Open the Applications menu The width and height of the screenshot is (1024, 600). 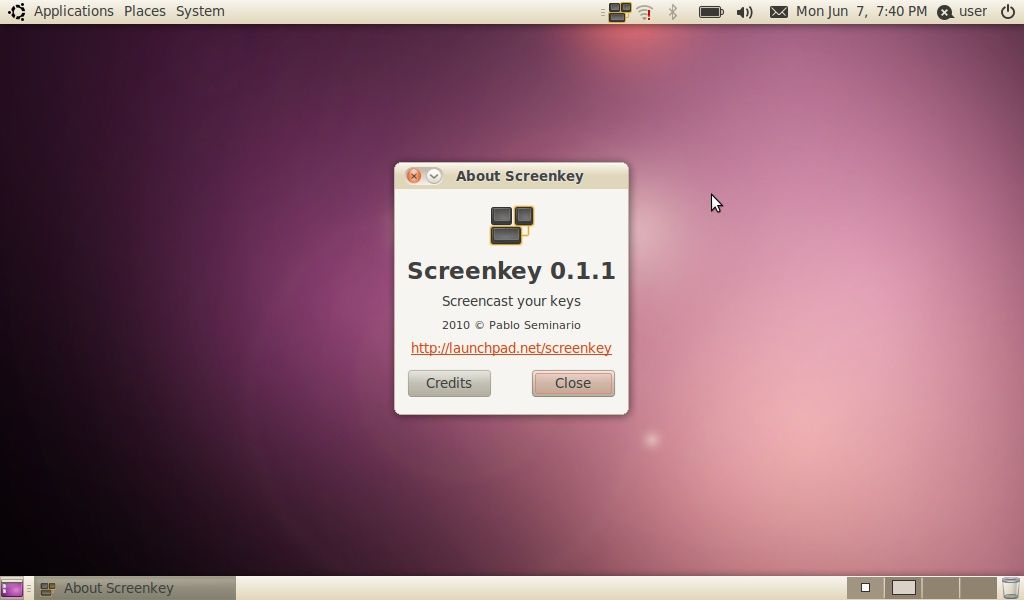(x=73, y=11)
